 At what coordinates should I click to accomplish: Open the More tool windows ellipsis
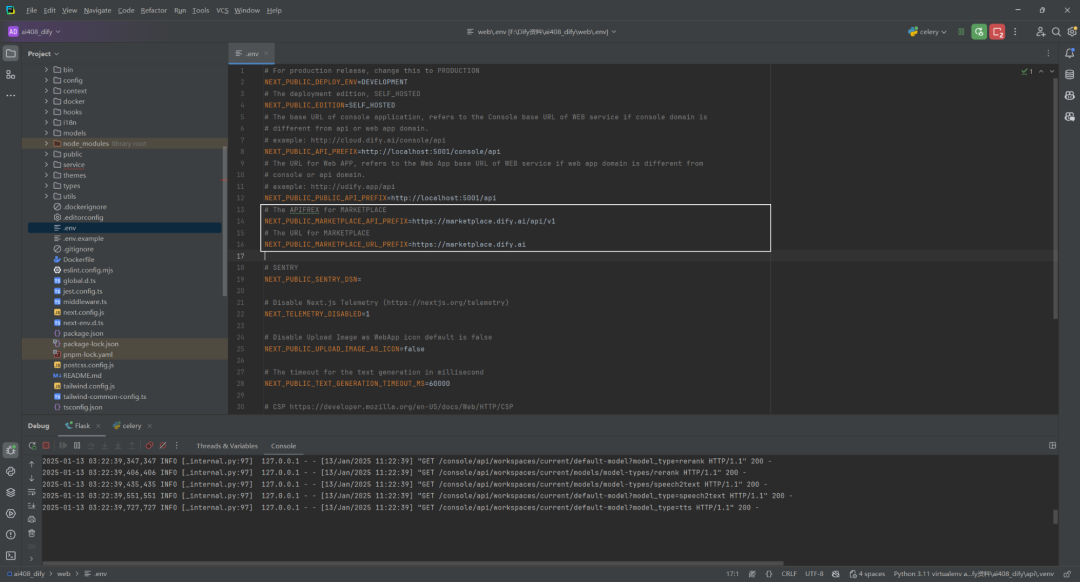point(10,95)
